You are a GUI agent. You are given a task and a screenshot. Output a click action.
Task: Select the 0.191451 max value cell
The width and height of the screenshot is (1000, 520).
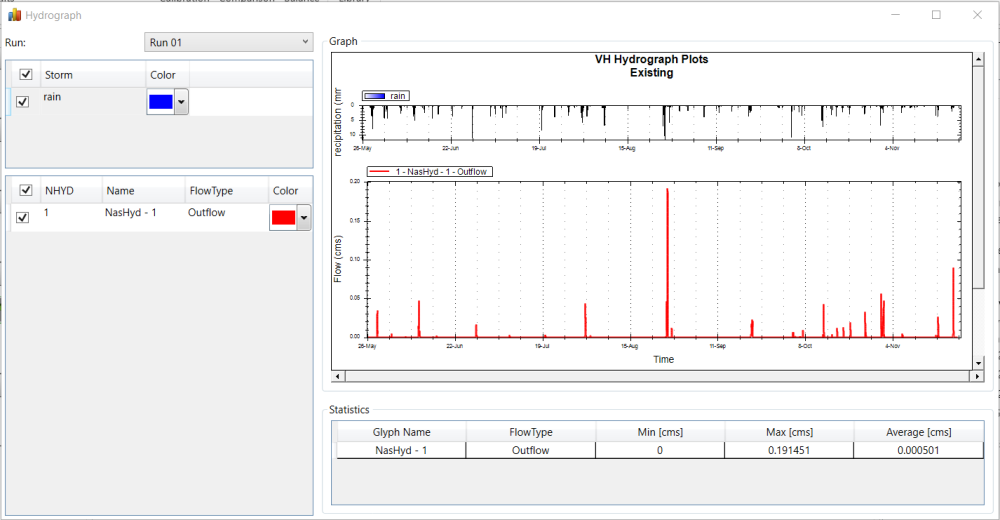click(x=789, y=451)
